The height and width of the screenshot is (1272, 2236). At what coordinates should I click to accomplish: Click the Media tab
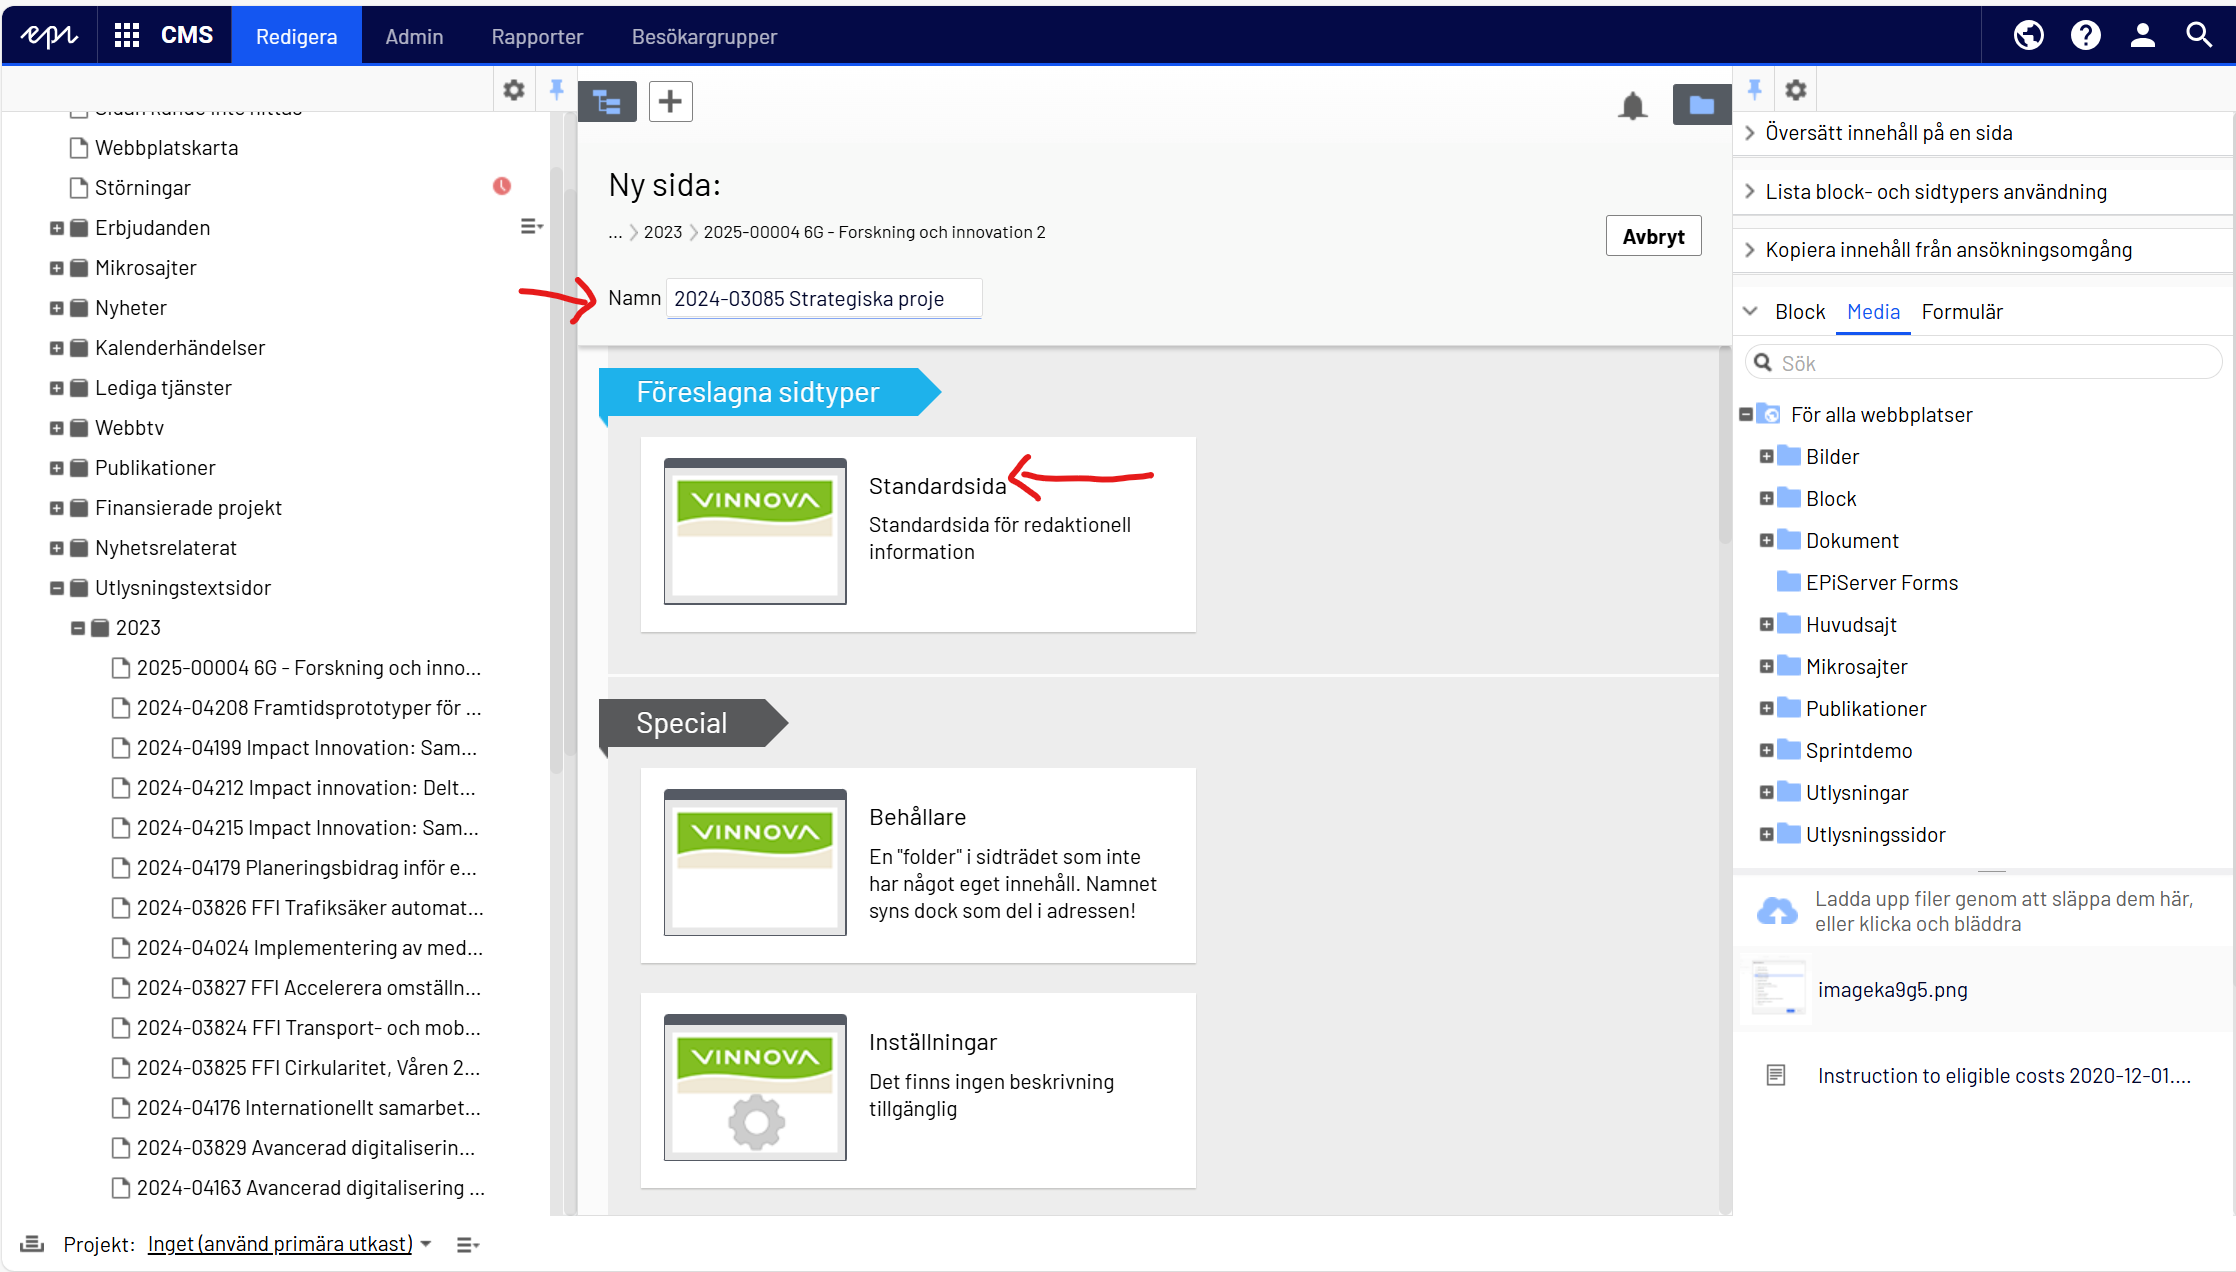point(1870,312)
